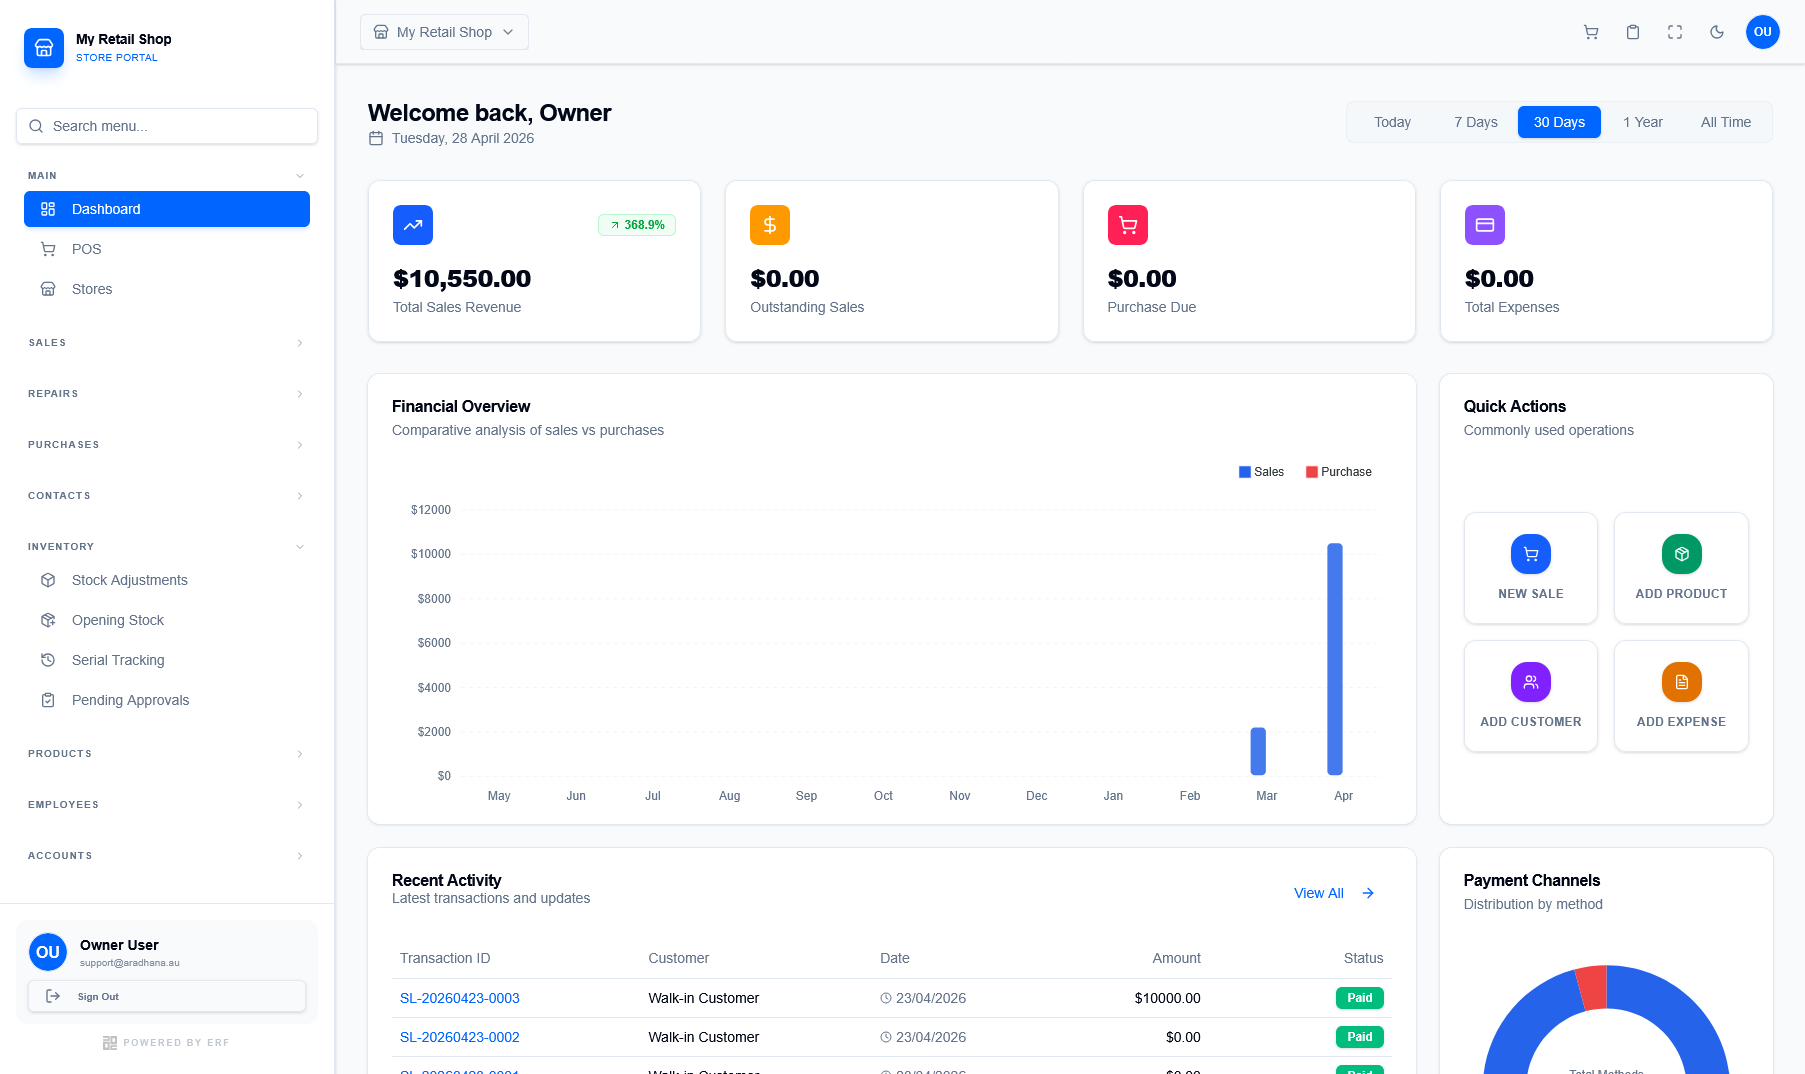The height and width of the screenshot is (1074, 1805).
Task: Click Paid status for SL-20260423-0003
Action: pos(1359,998)
